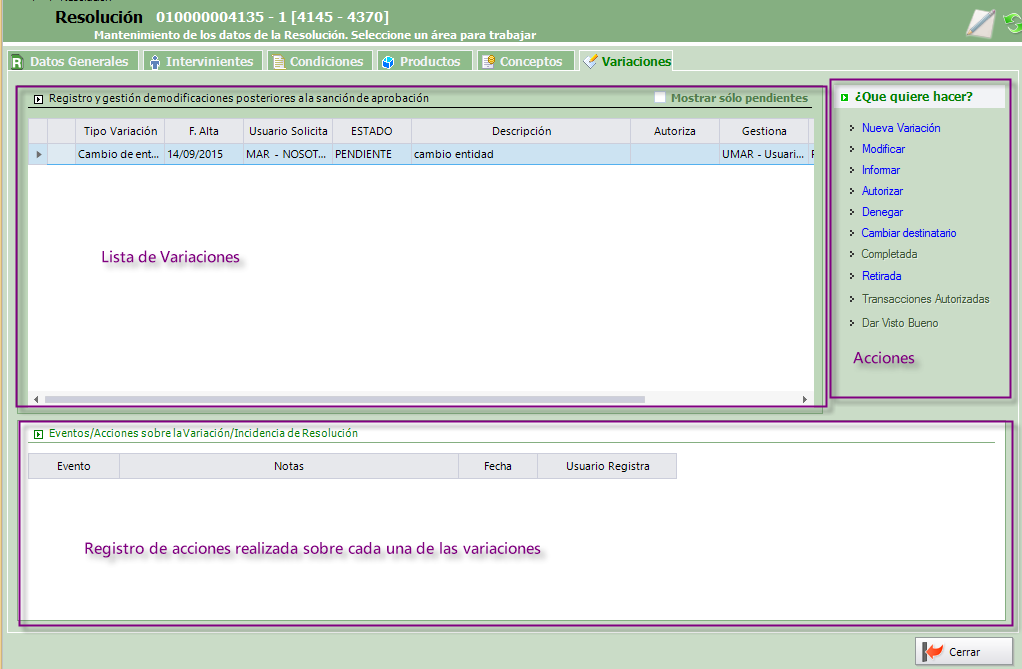The height and width of the screenshot is (669, 1022).
Task: Click the Informar action link
Action: coord(881,170)
